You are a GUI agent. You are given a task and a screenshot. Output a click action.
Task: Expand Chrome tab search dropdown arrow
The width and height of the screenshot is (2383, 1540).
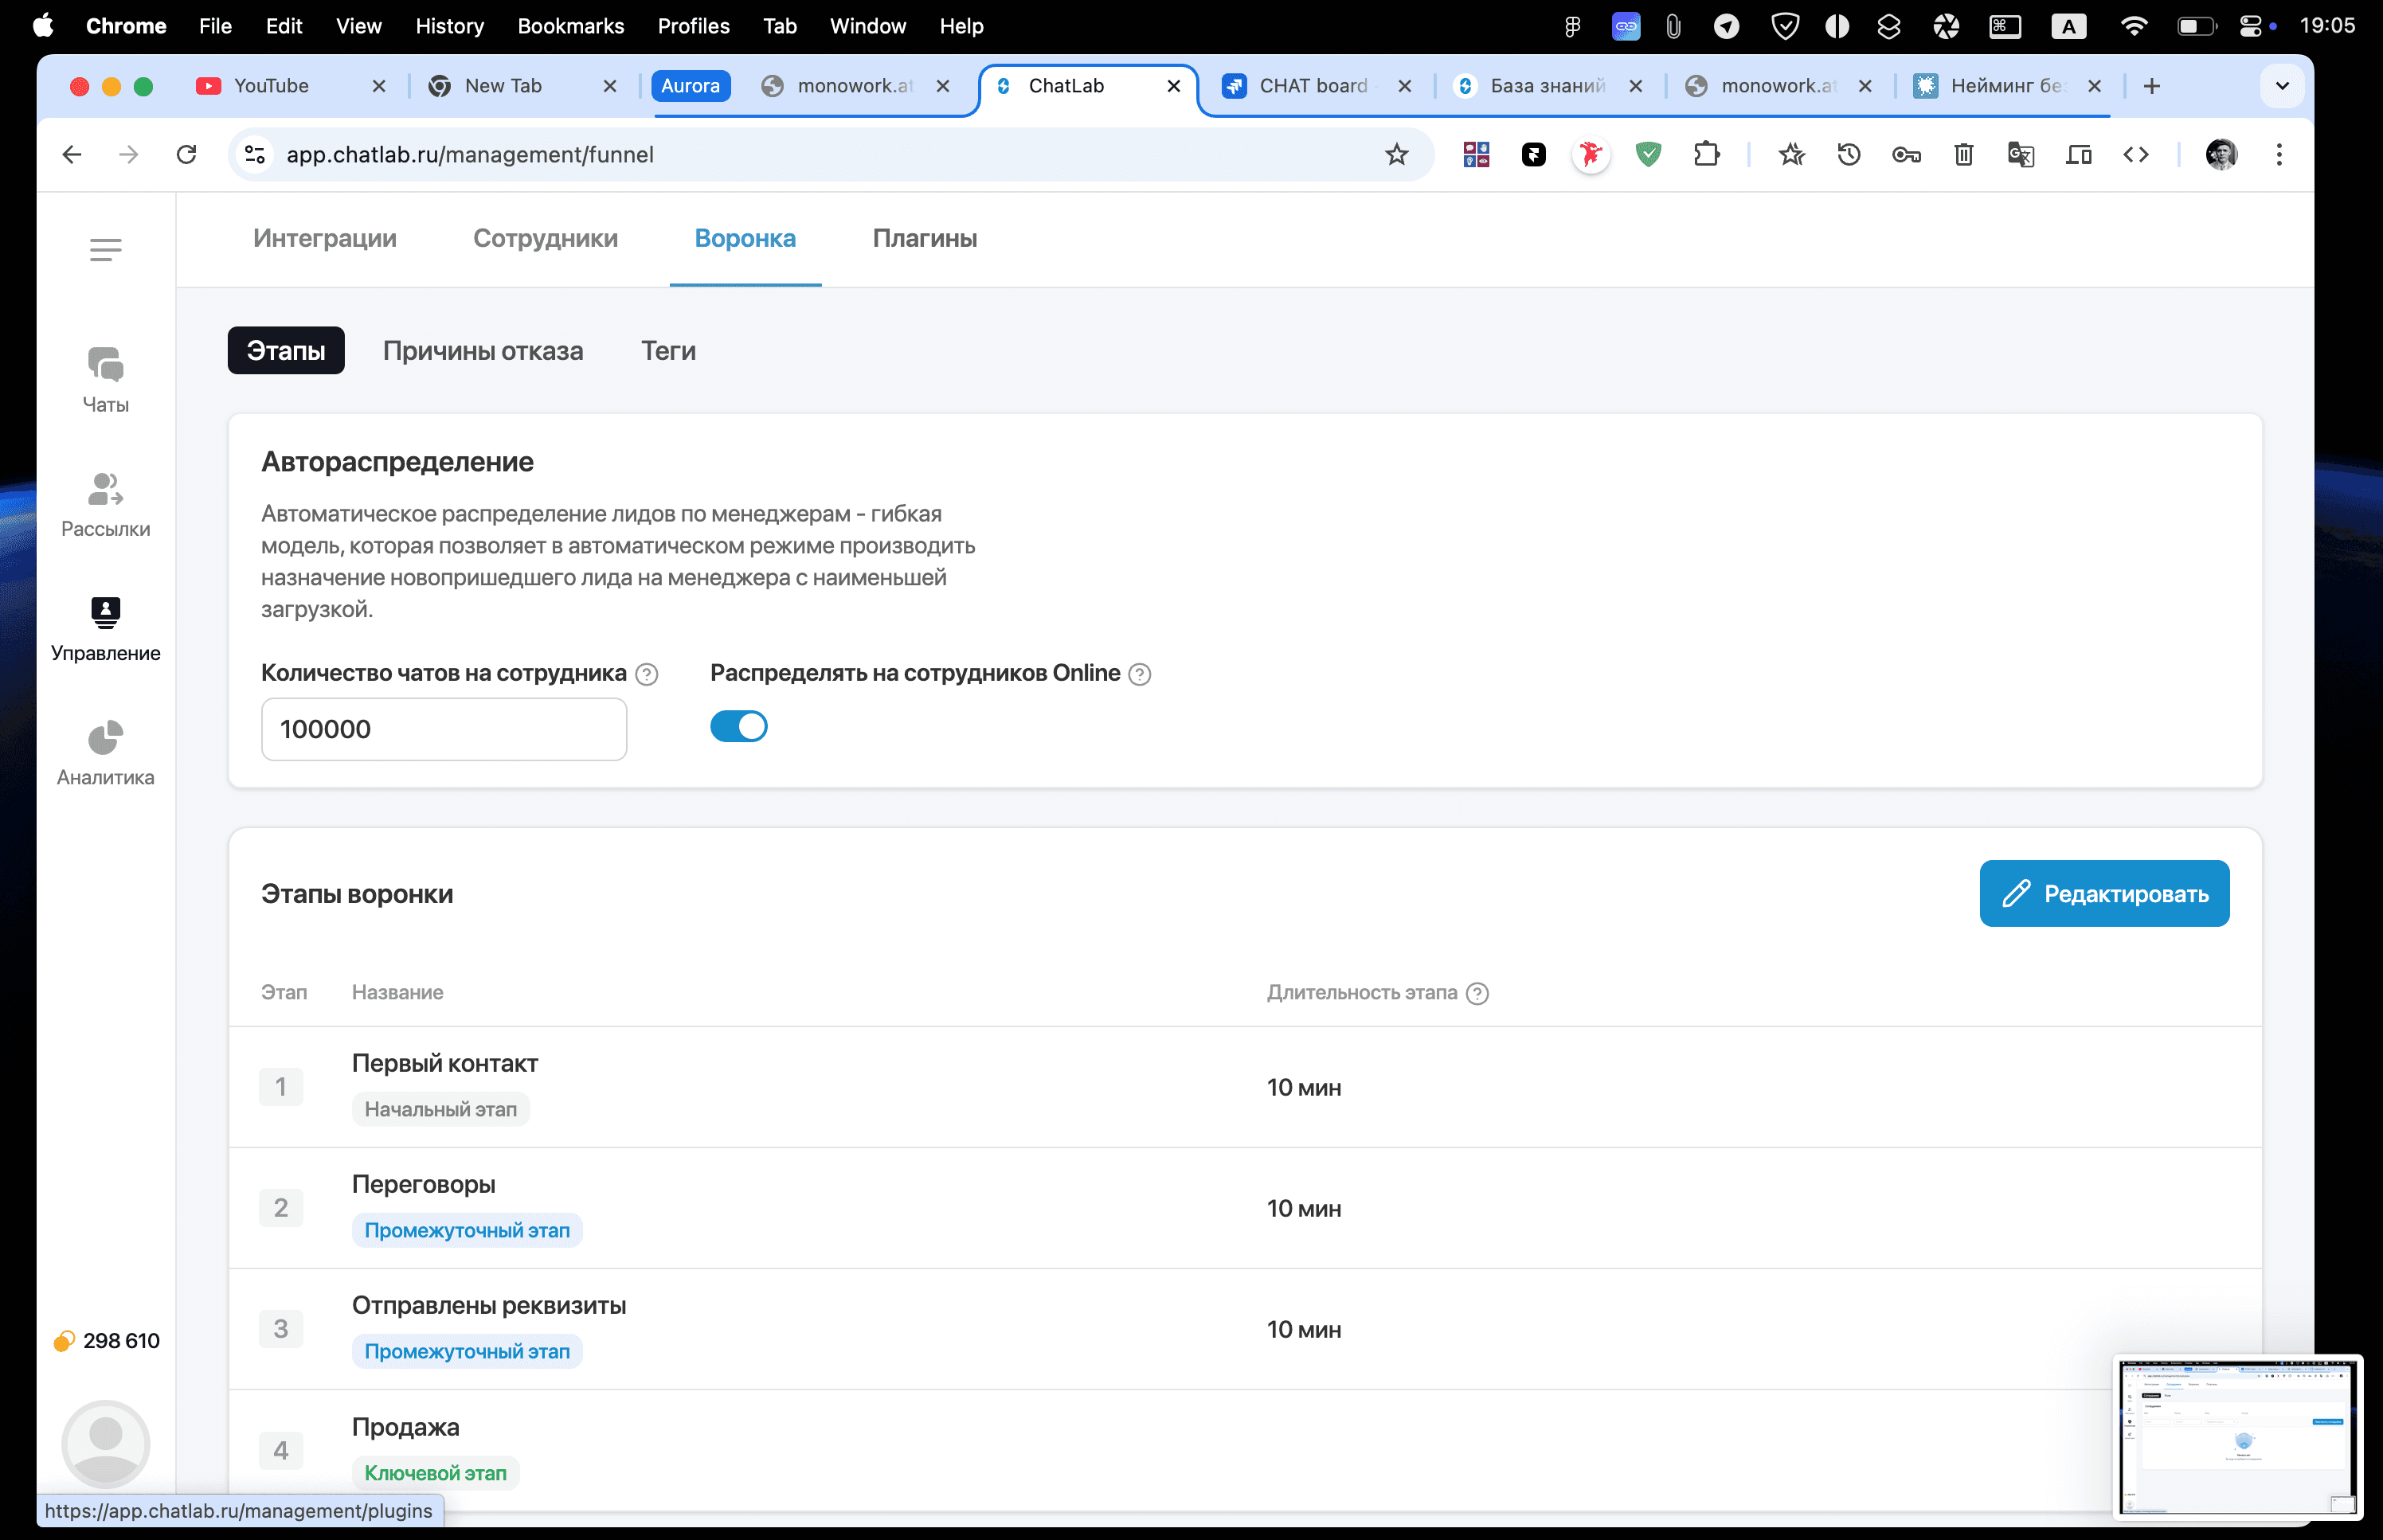2281,86
